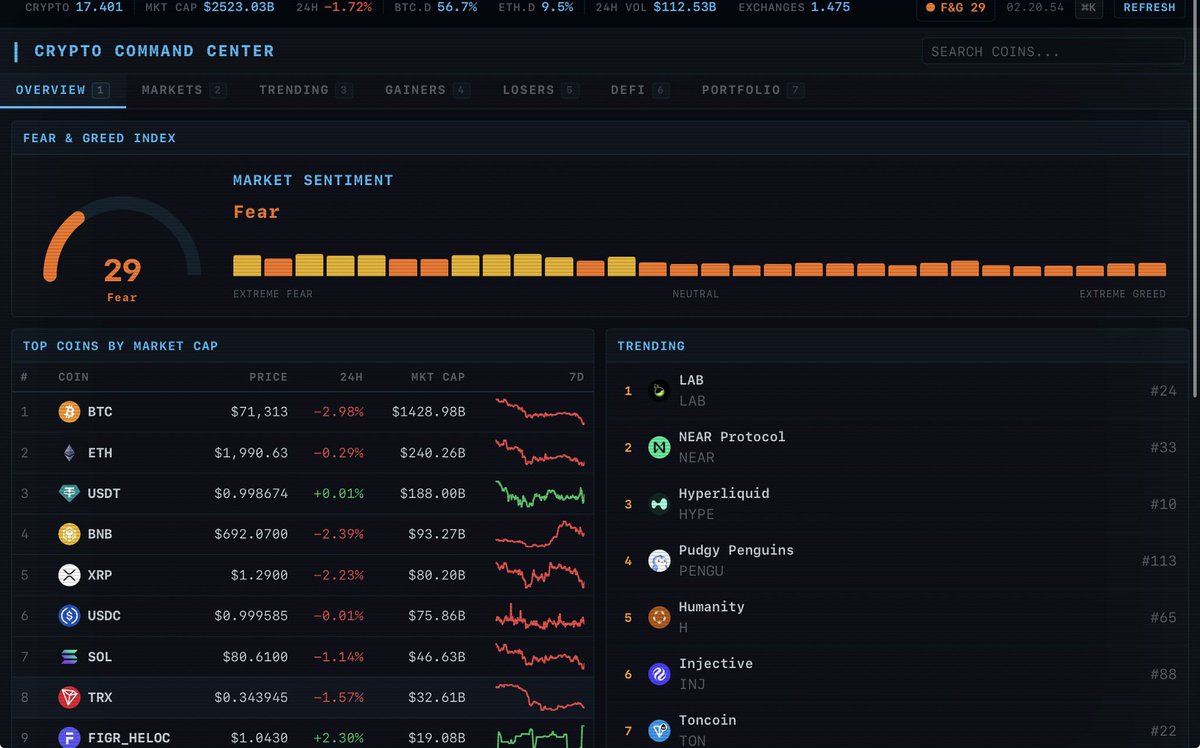
Task: Click the Refresh button
Action: (x=1149, y=8)
